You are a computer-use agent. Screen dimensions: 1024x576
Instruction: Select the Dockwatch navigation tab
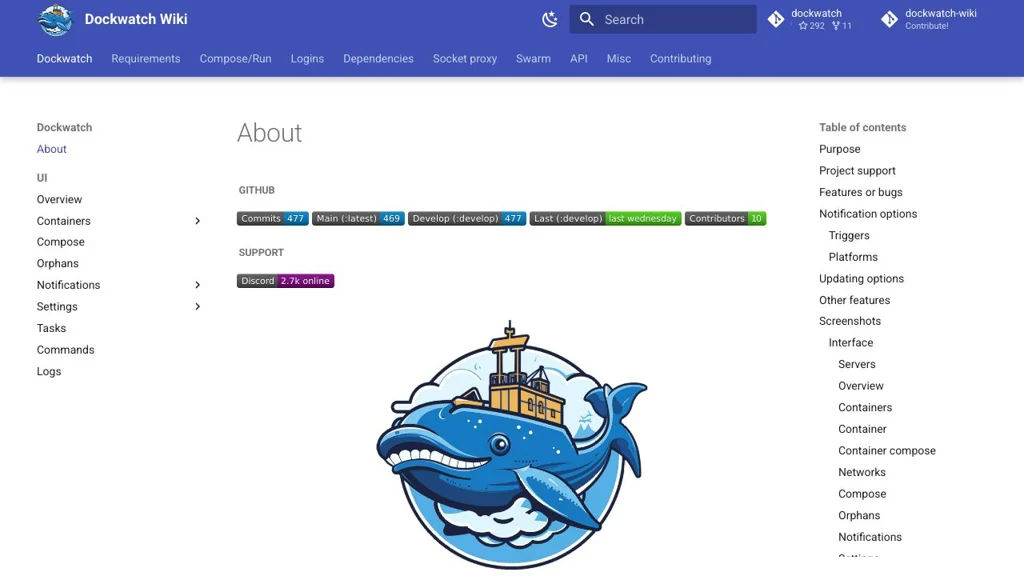(64, 59)
